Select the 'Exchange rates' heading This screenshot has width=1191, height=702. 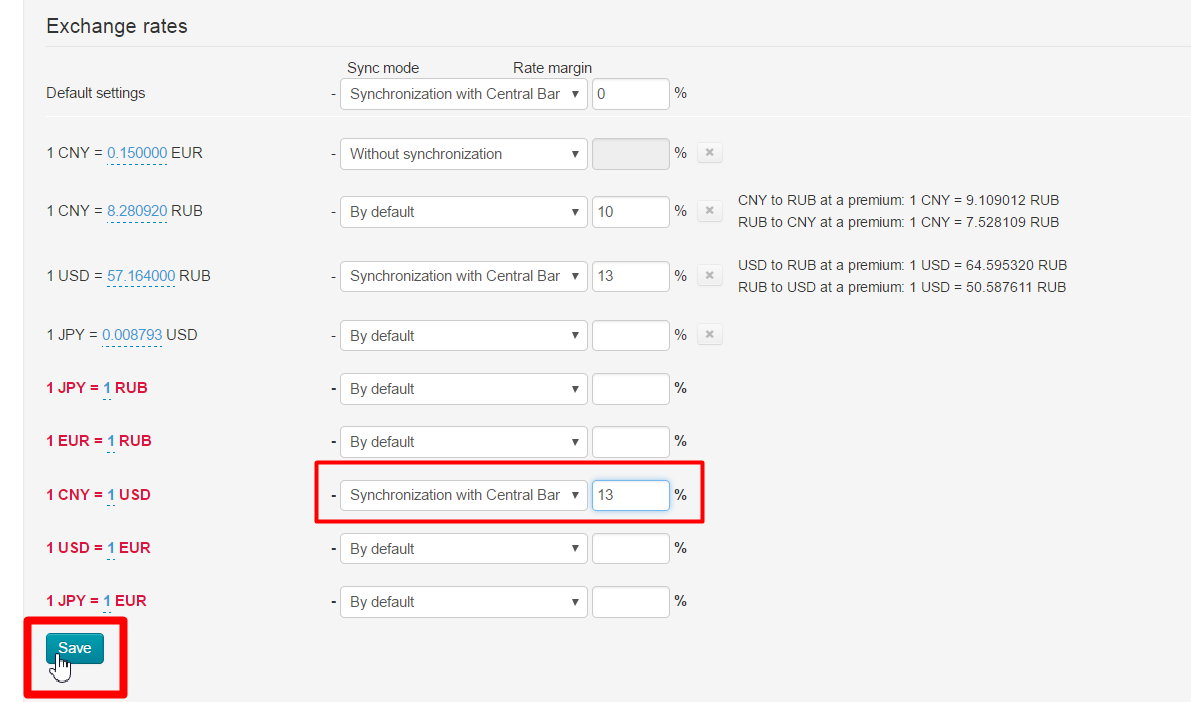(117, 27)
